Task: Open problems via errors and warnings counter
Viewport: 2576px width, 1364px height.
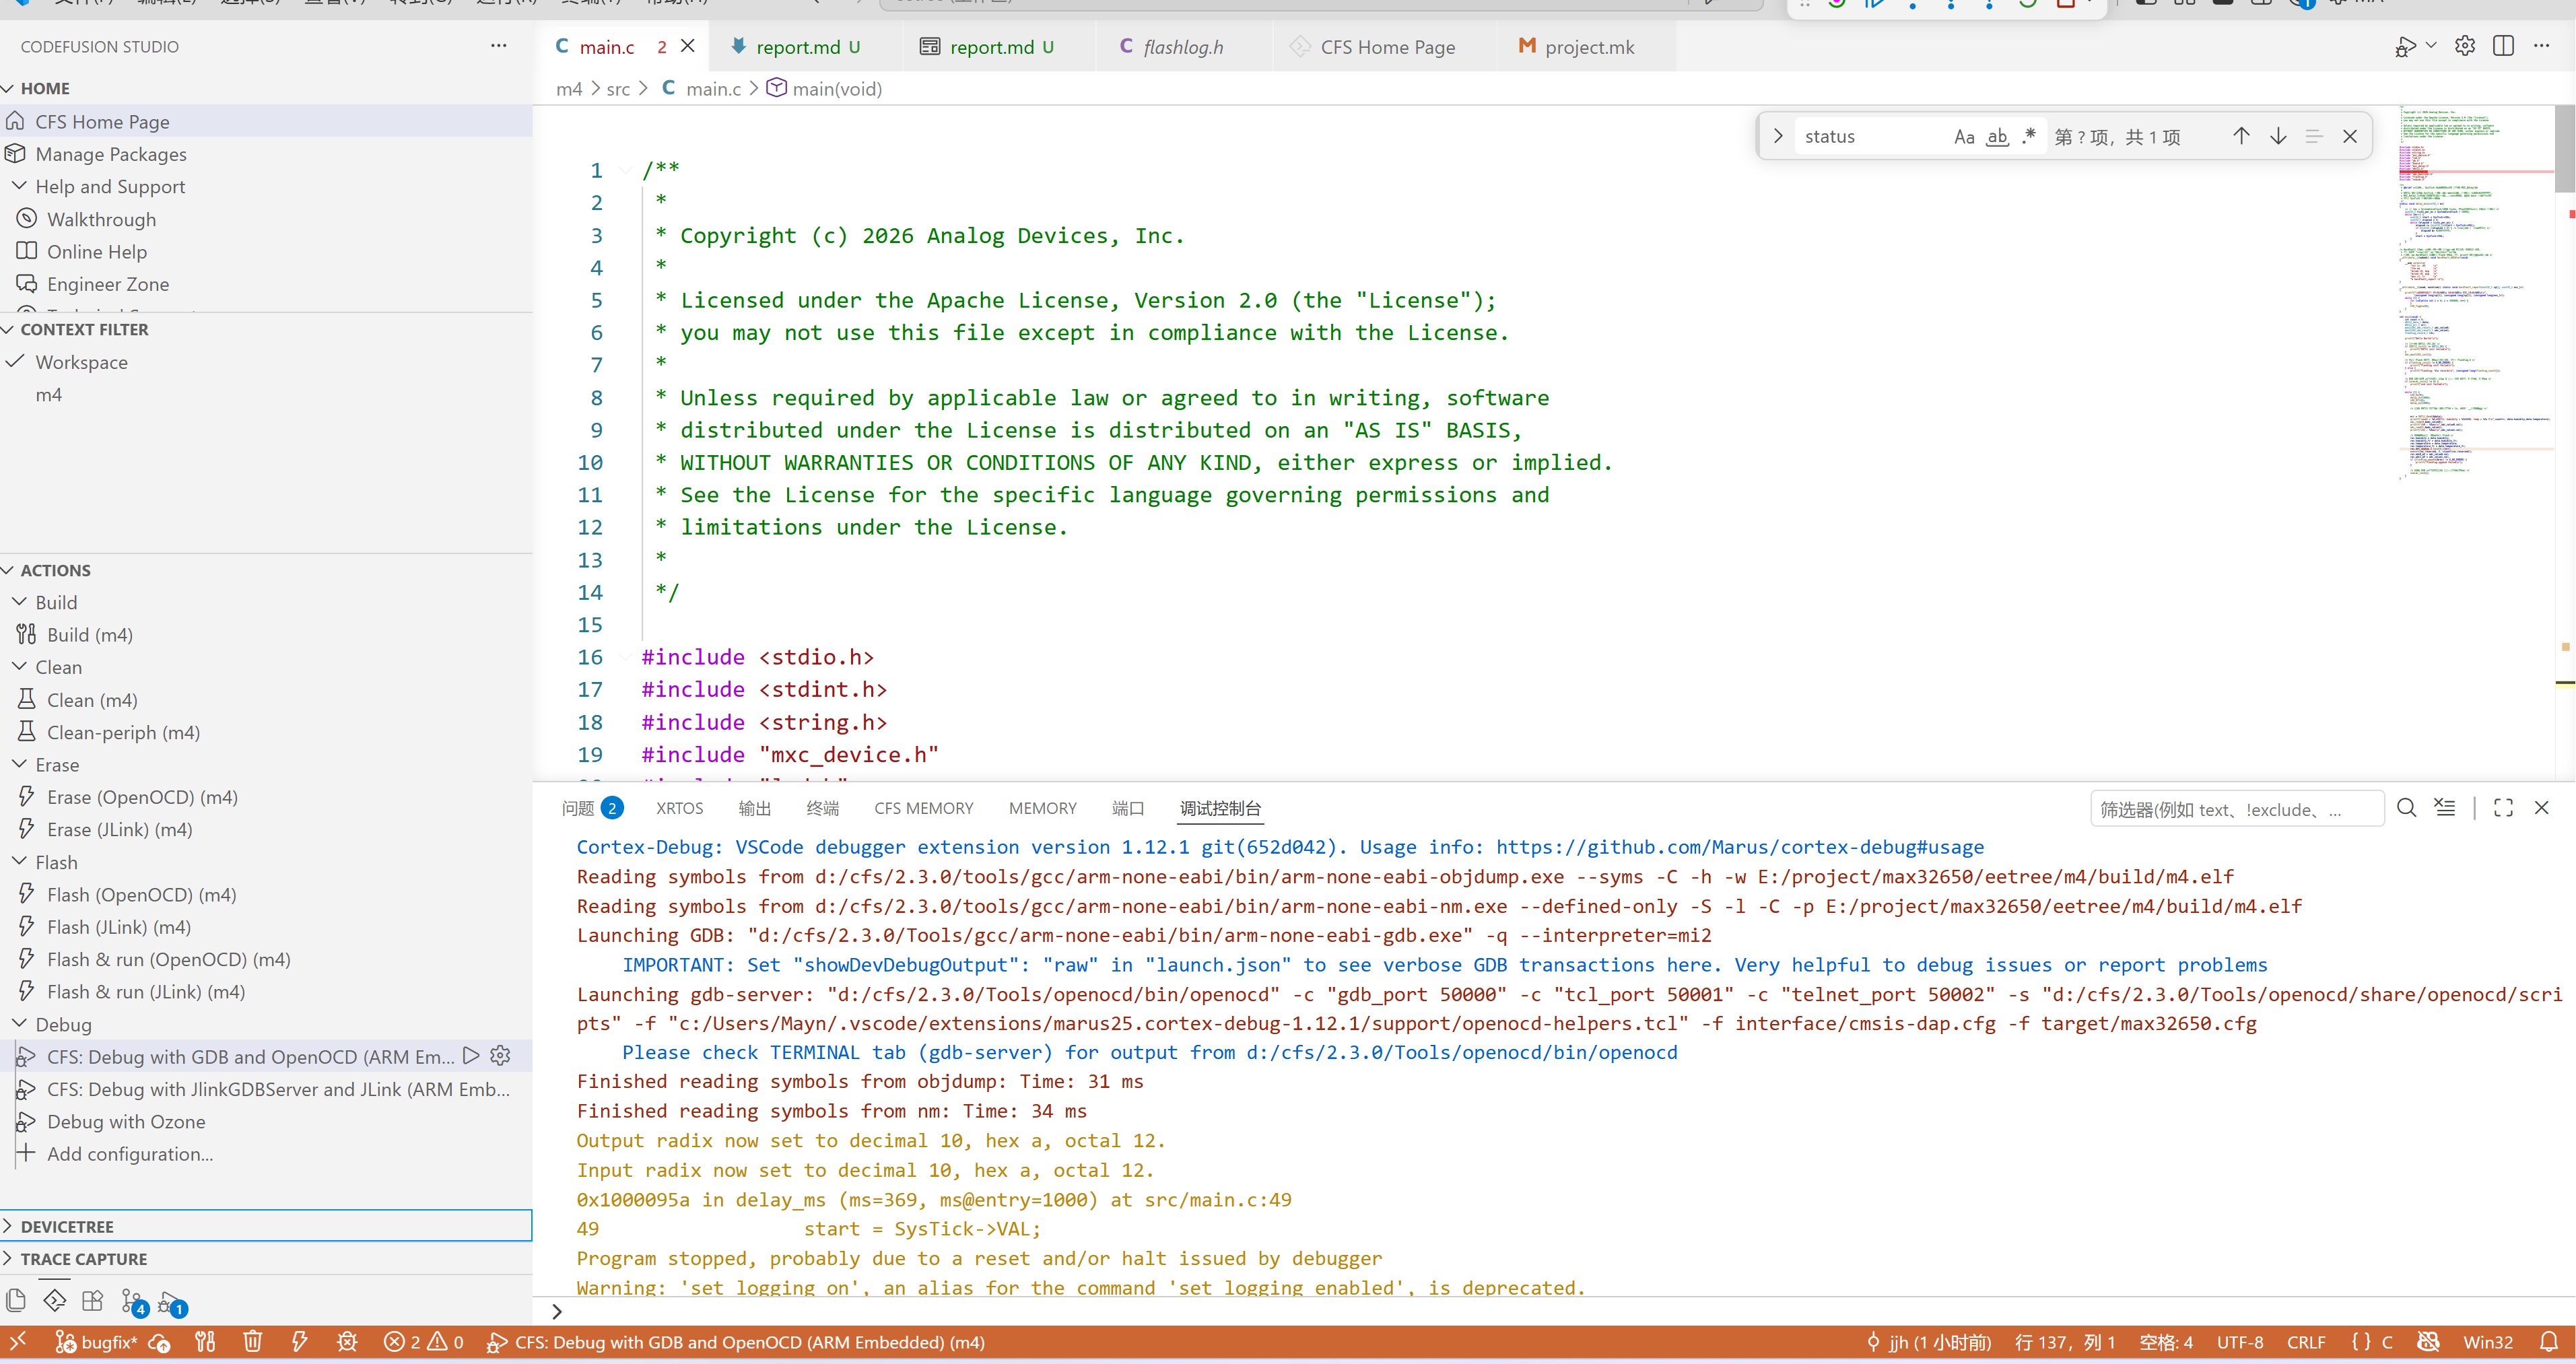Action: pyautogui.click(x=424, y=1342)
